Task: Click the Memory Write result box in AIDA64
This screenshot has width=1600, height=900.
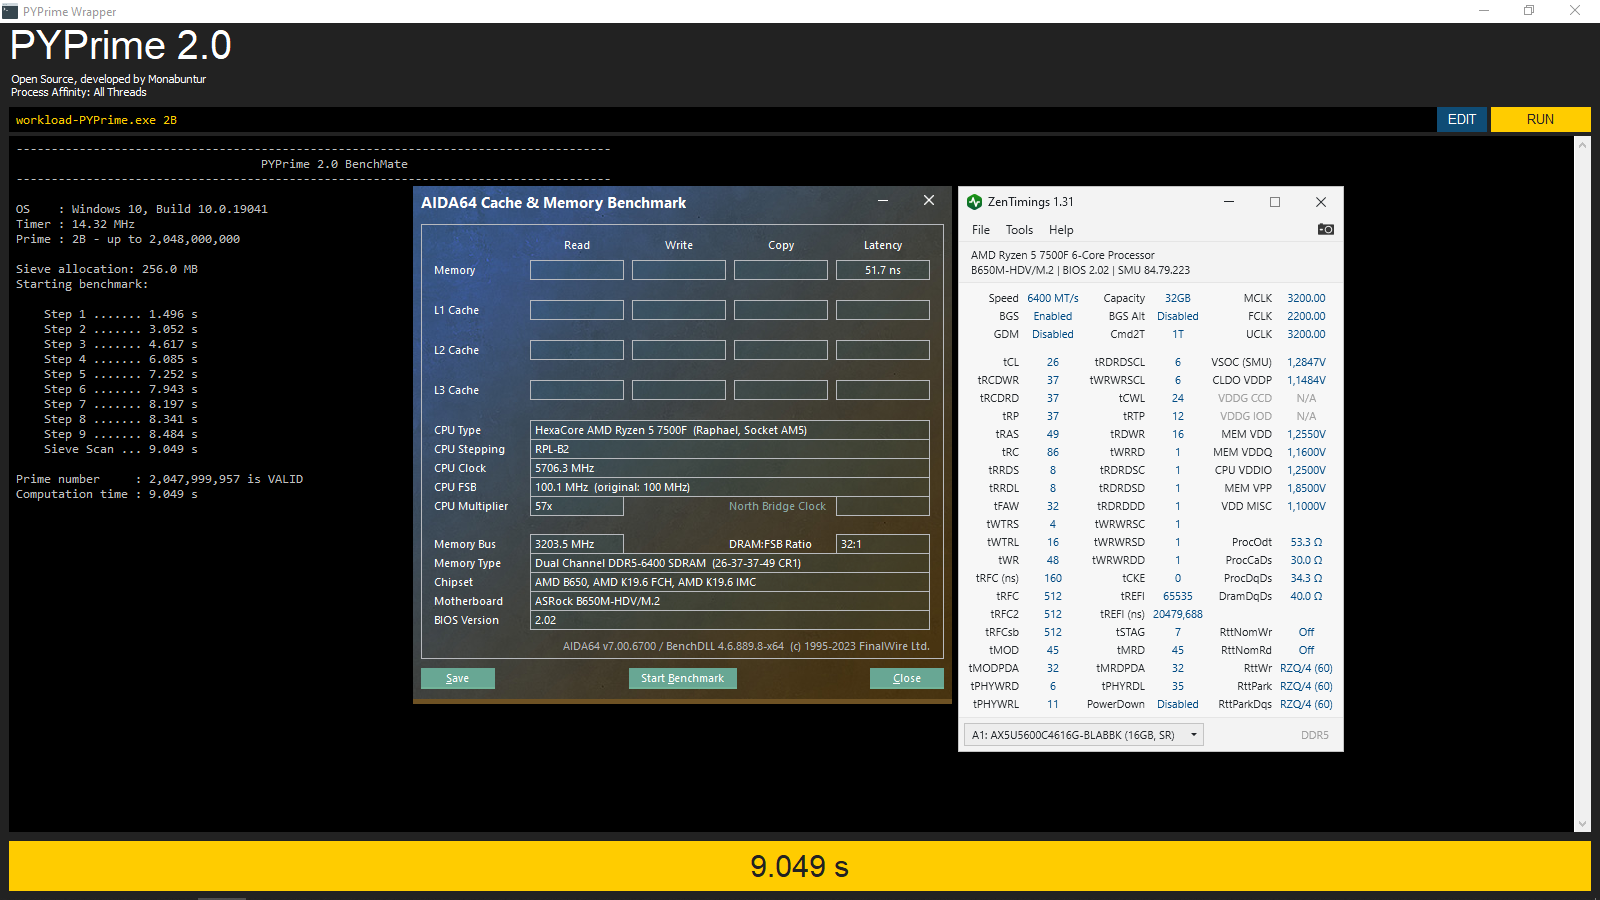Action: 679,270
